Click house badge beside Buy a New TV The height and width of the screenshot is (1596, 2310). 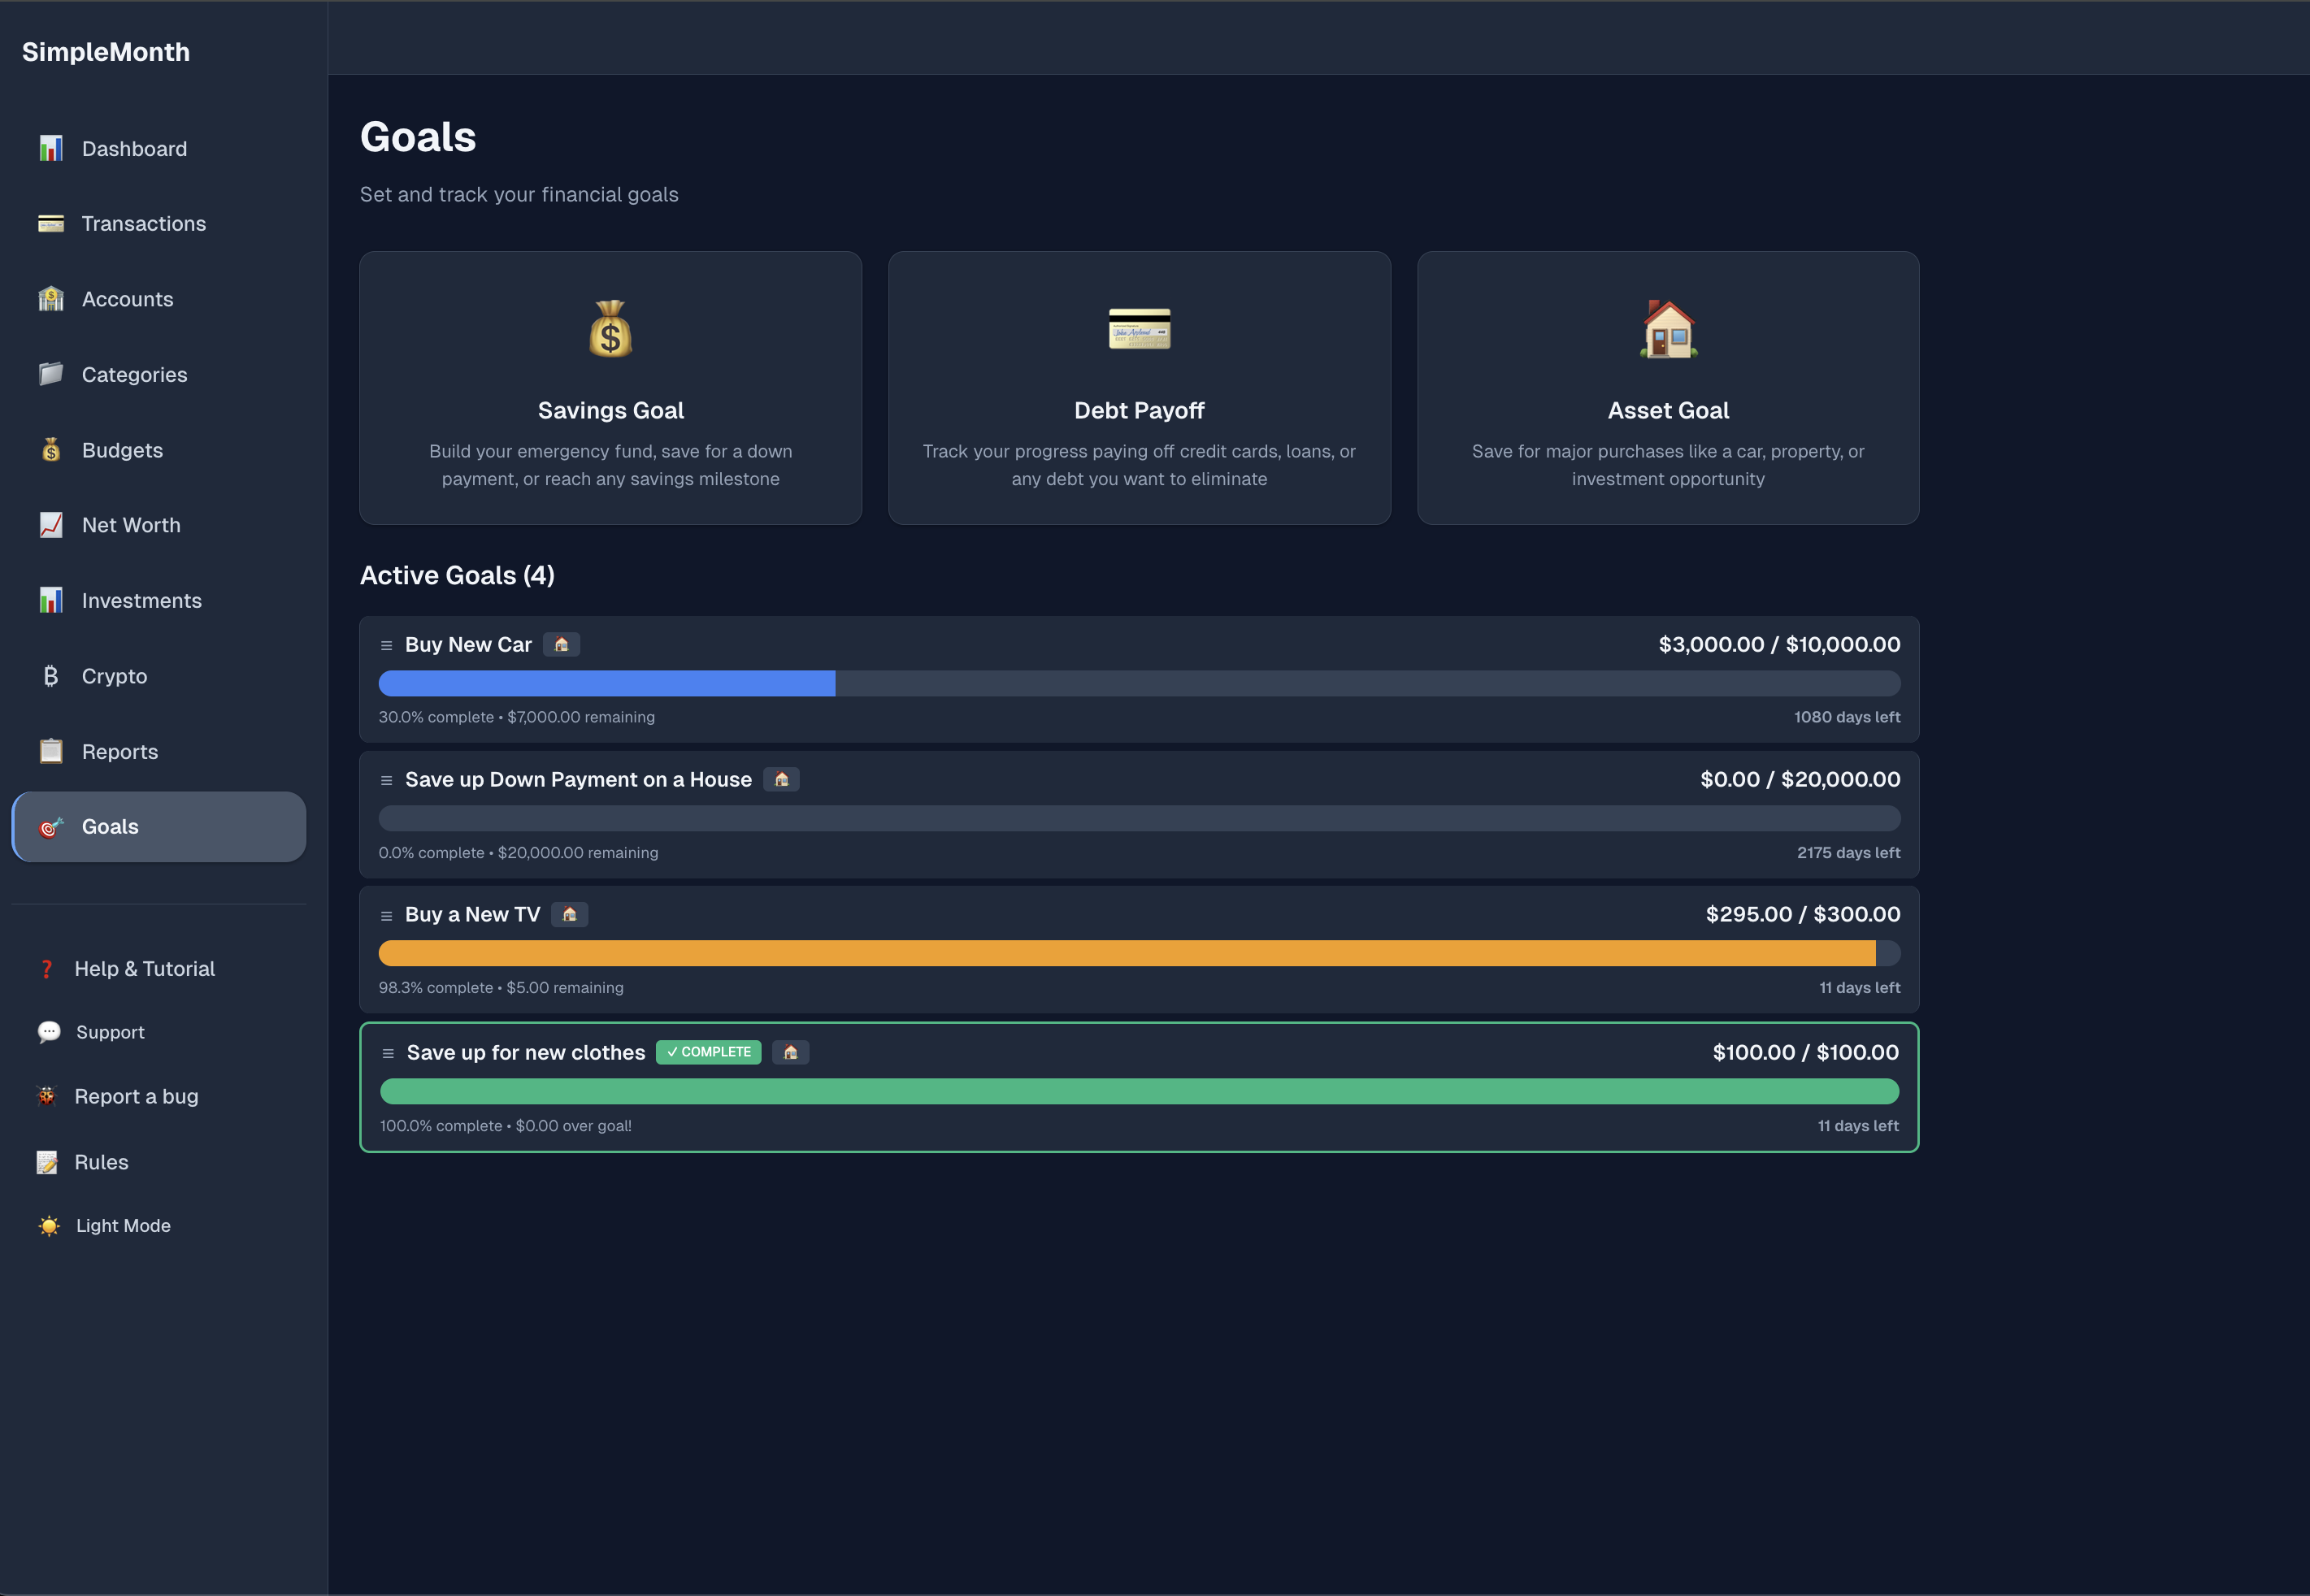click(569, 915)
